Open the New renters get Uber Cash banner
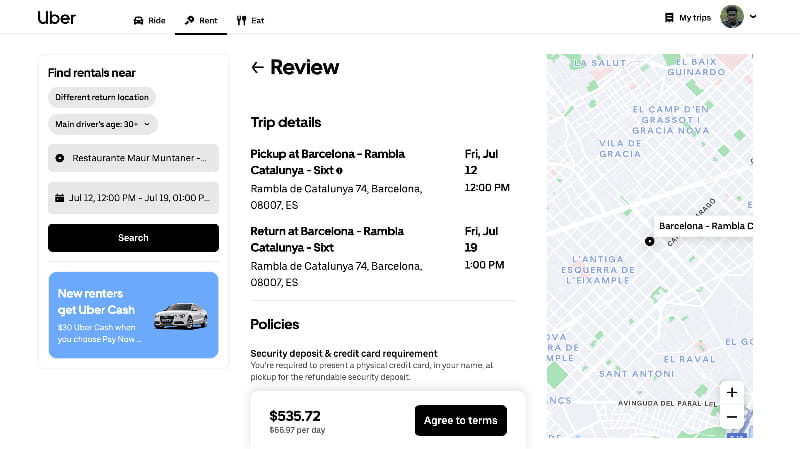 coord(134,315)
